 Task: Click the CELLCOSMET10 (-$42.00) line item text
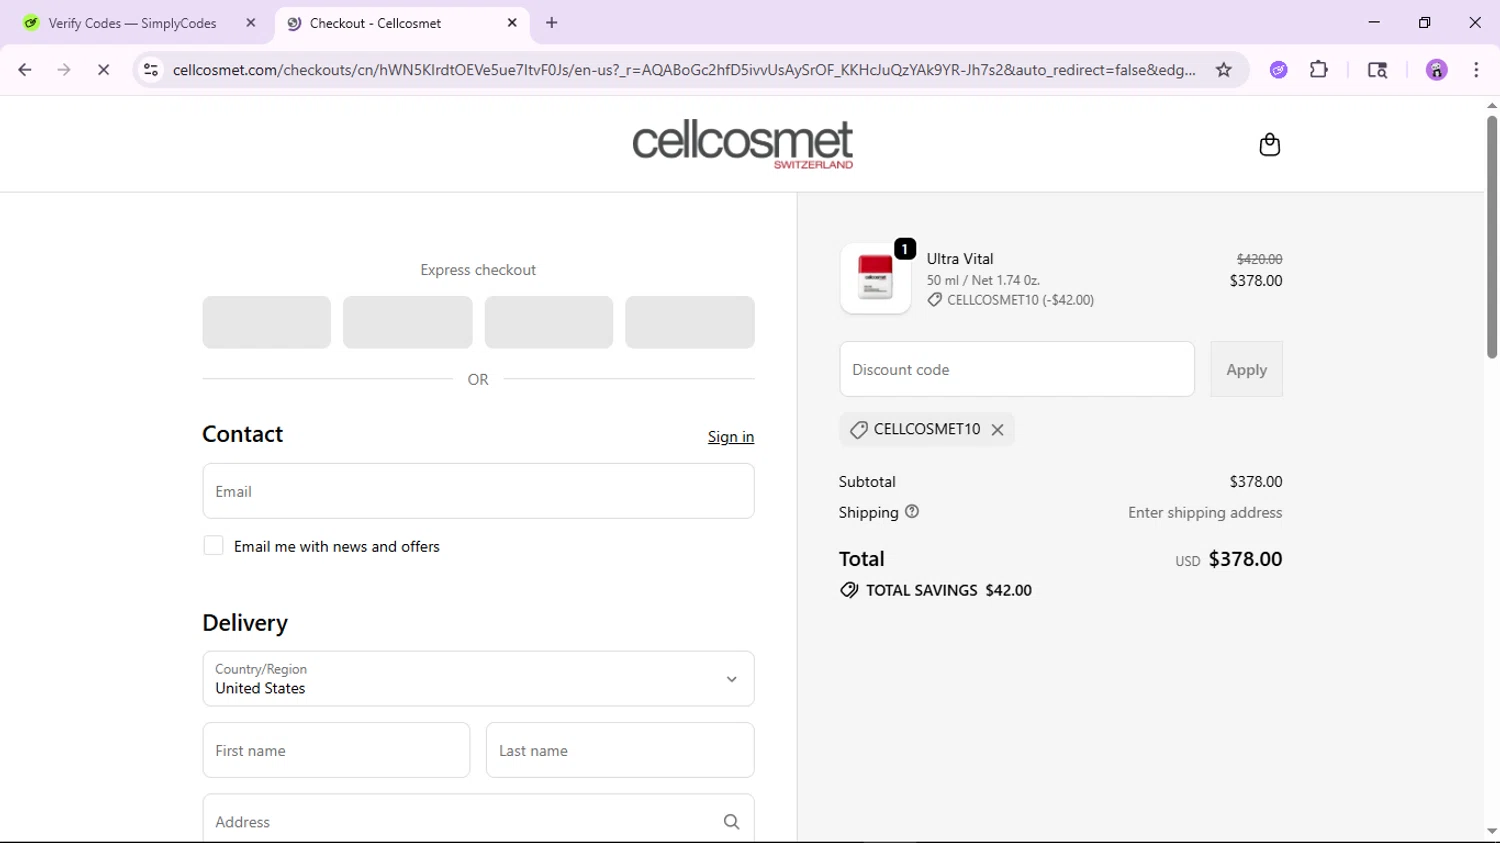pyautogui.click(x=1020, y=300)
